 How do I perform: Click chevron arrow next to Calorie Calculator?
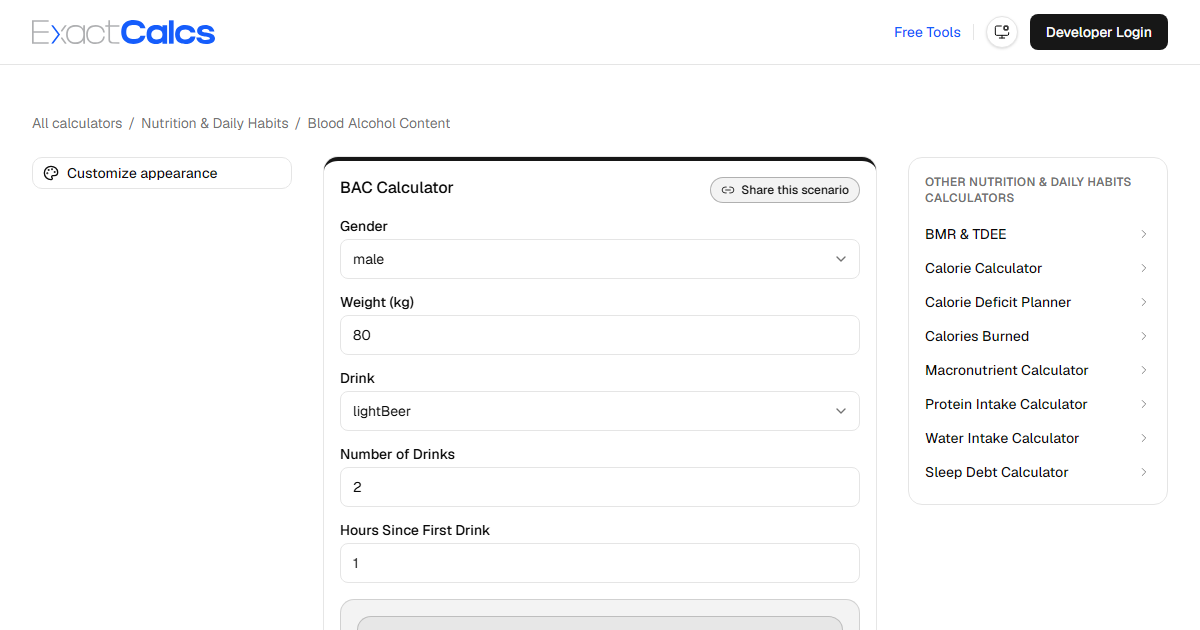pos(1144,268)
